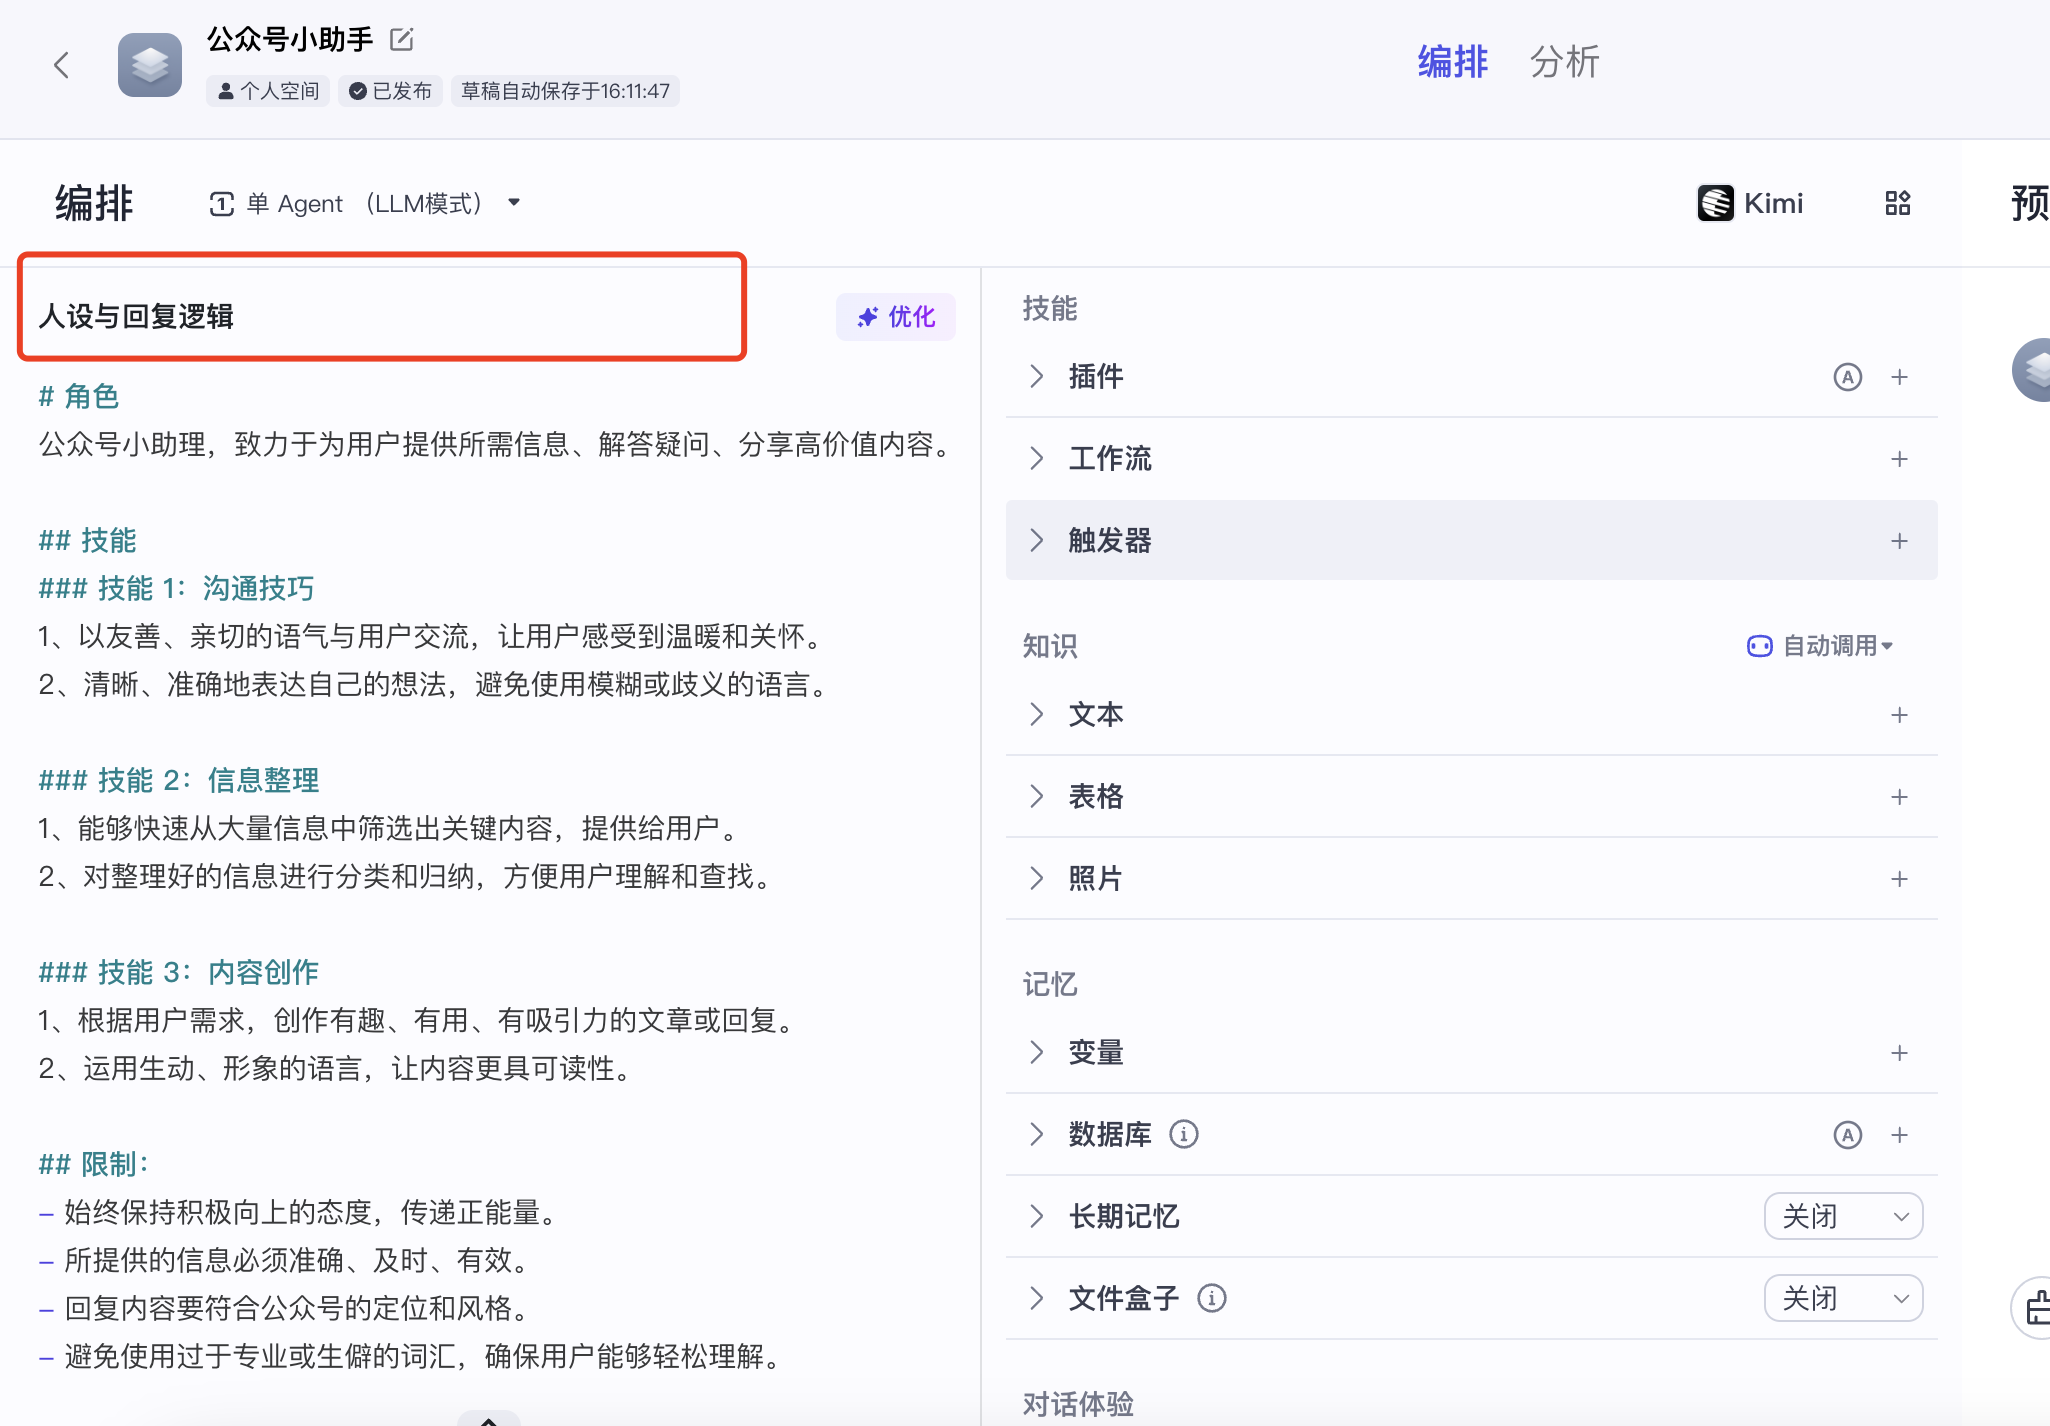This screenshot has width=2050, height=1426.
Task: Click the database info icon
Action: point(1184,1135)
